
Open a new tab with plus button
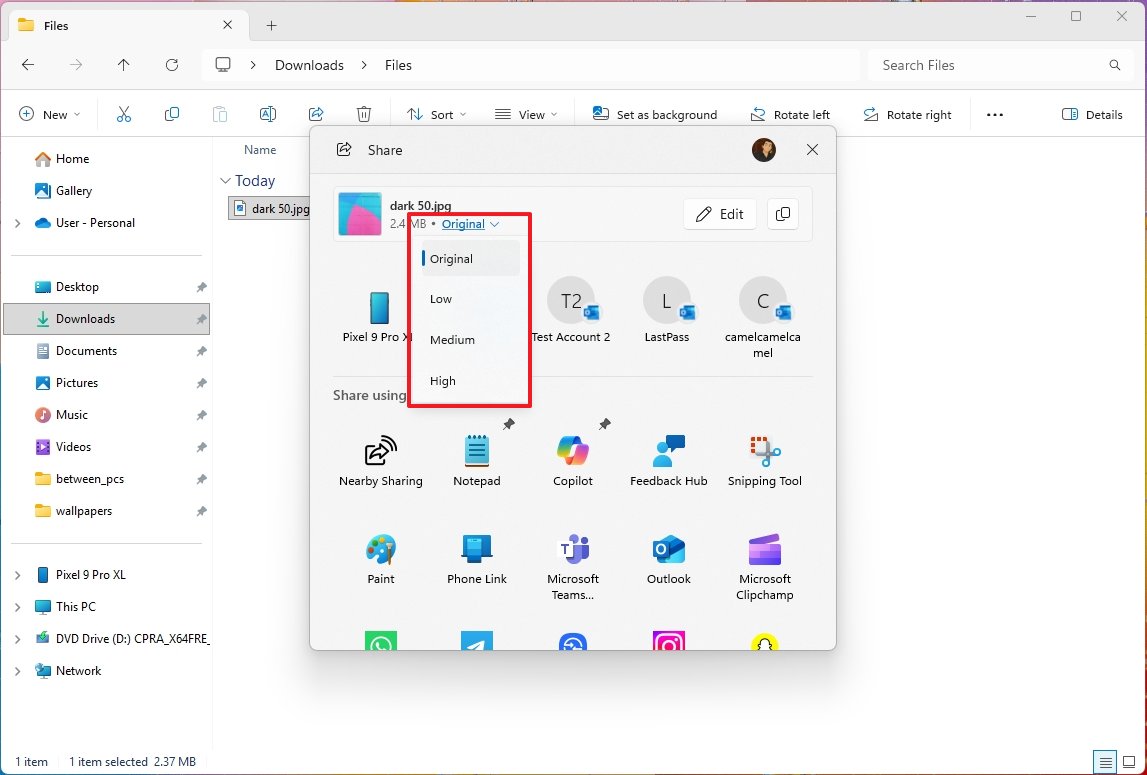(271, 26)
